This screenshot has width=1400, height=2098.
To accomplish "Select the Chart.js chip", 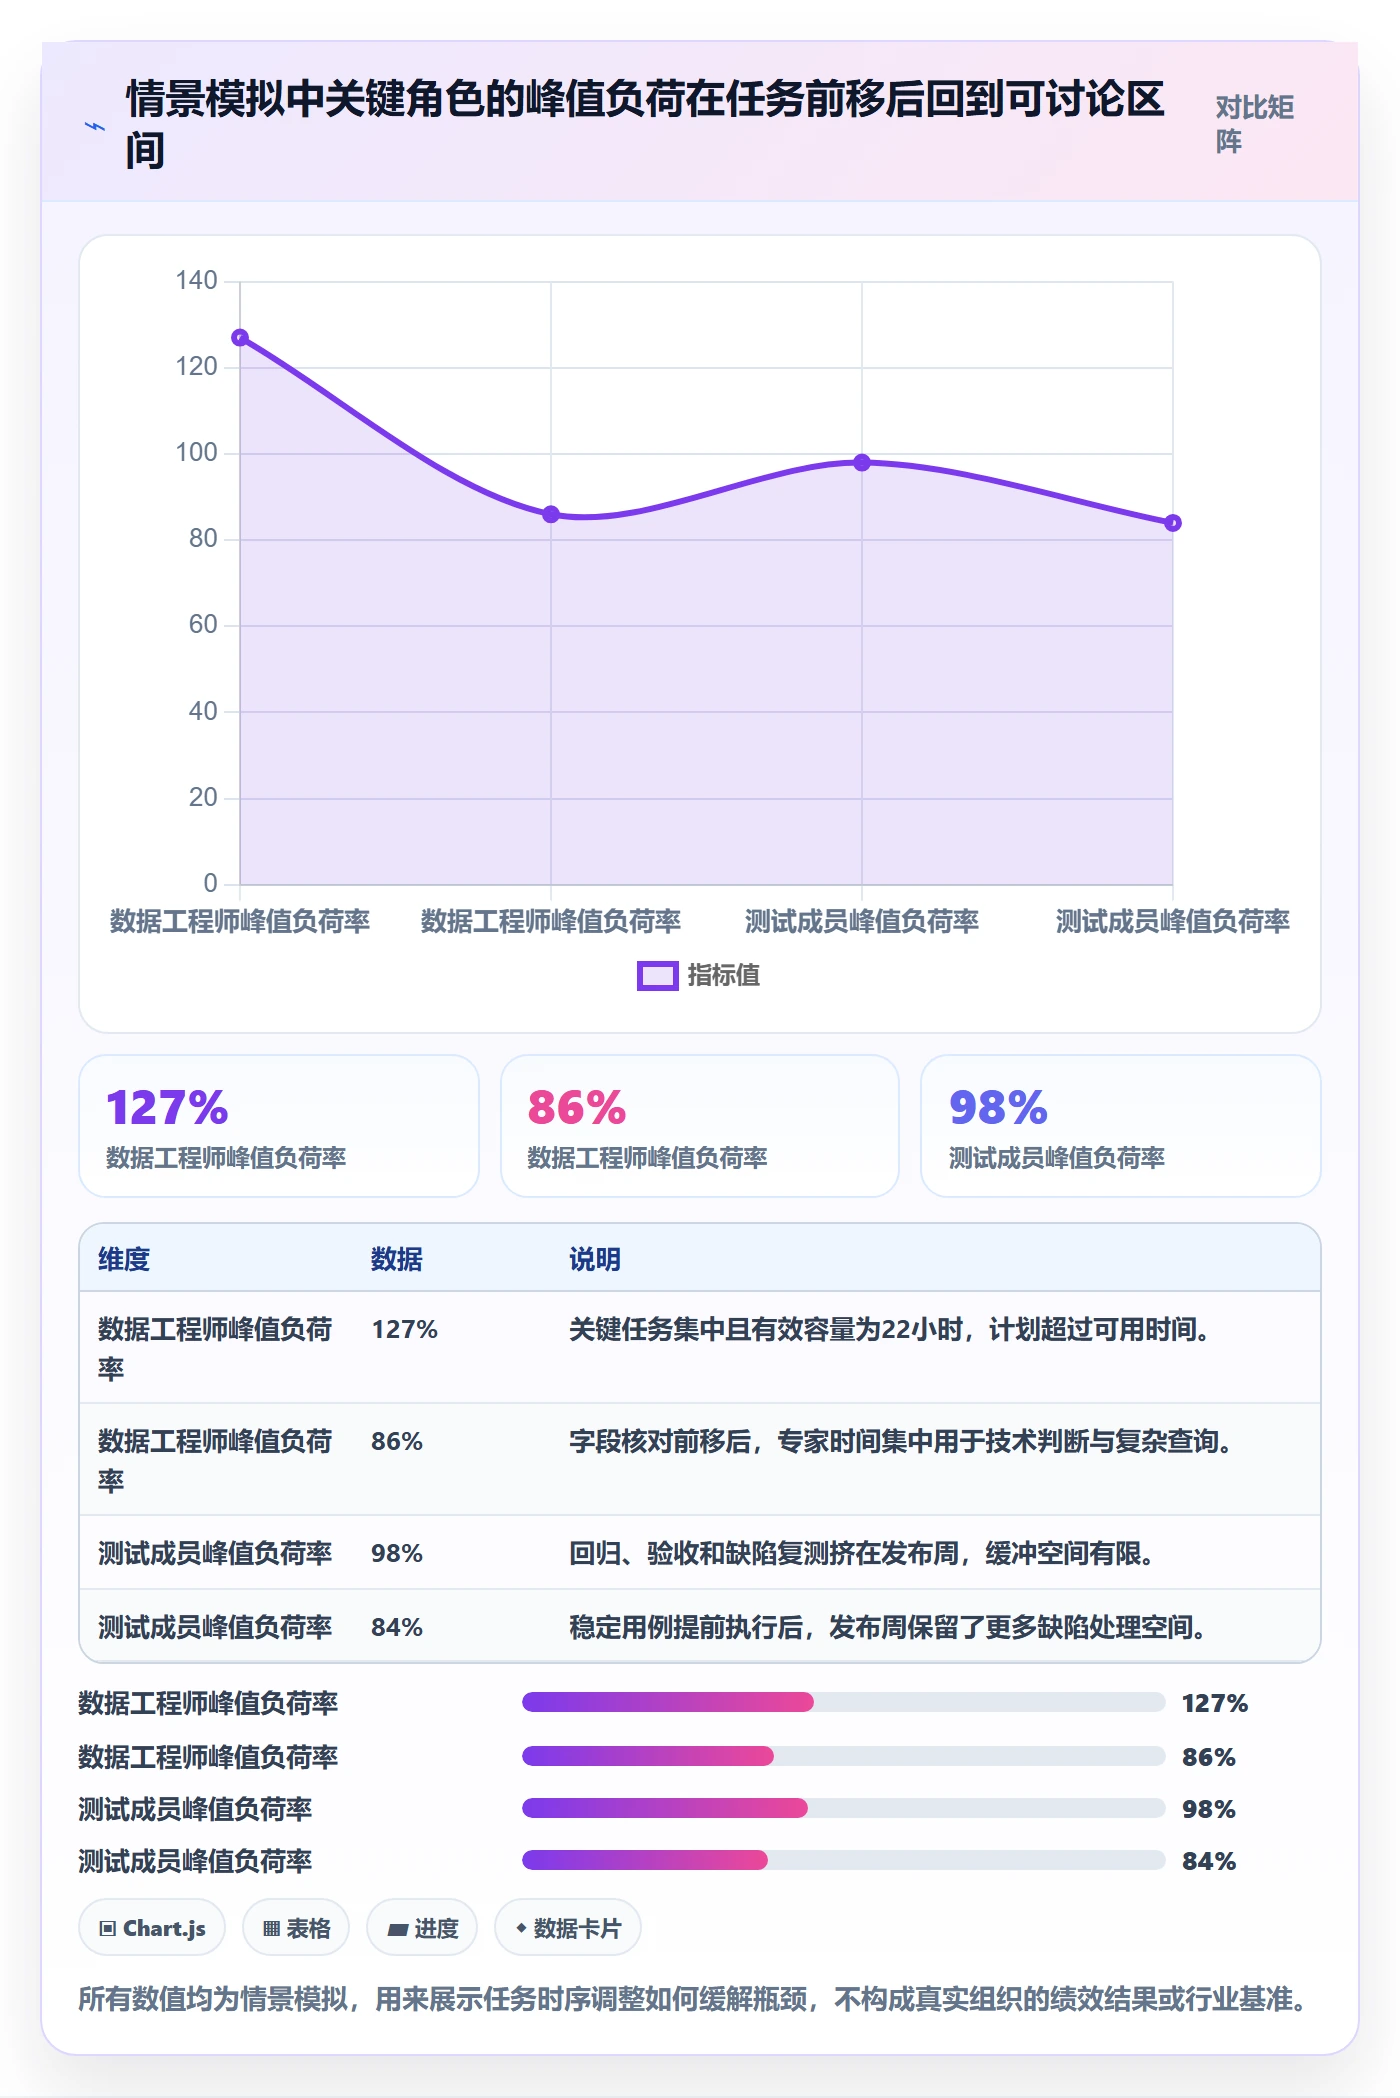I will coord(152,1928).
